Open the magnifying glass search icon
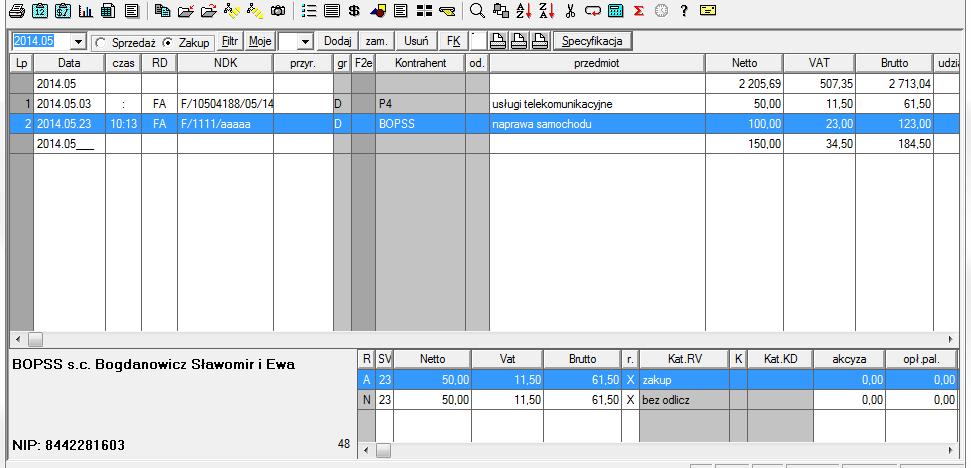Viewport: 971px width, 468px height. [477, 11]
